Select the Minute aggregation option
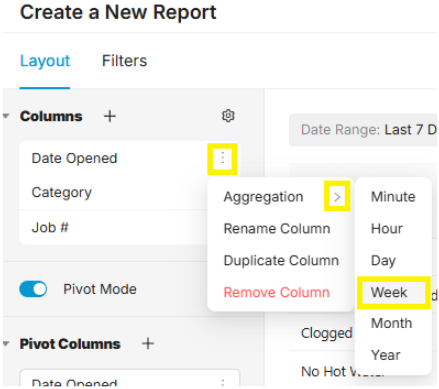The height and width of the screenshot is (389, 439). (x=393, y=197)
